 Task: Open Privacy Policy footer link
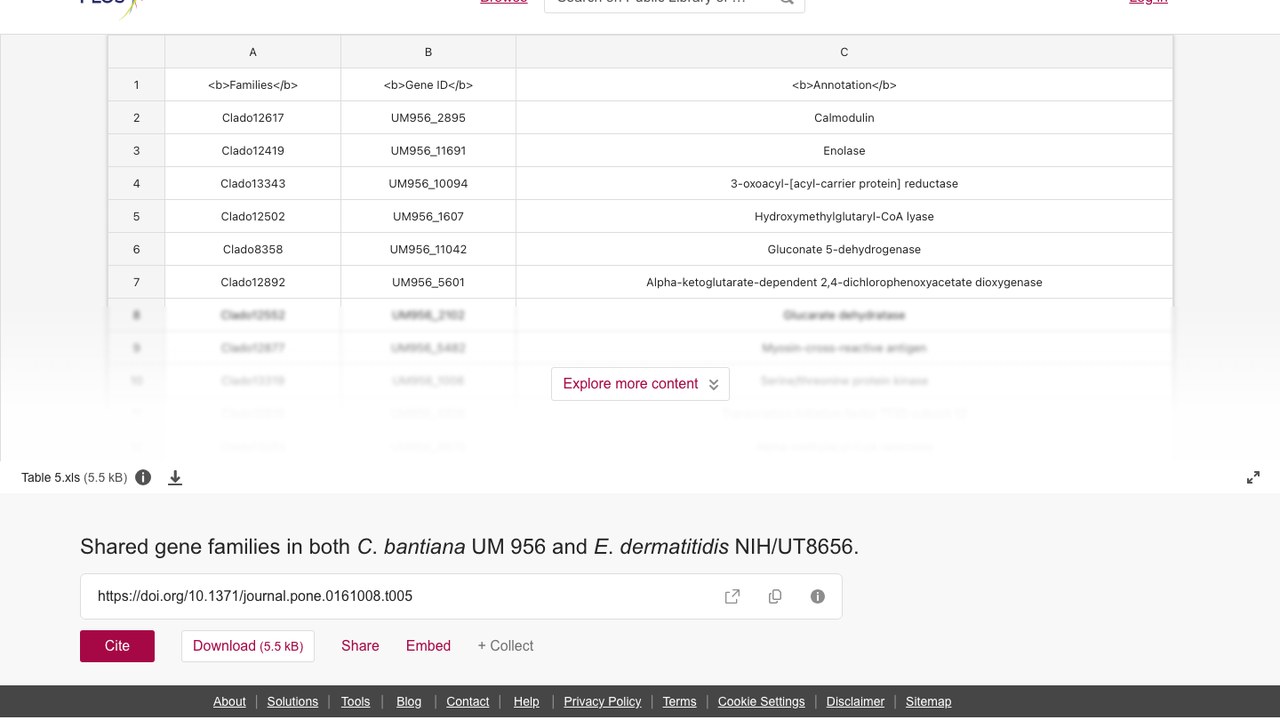[602, 701]
